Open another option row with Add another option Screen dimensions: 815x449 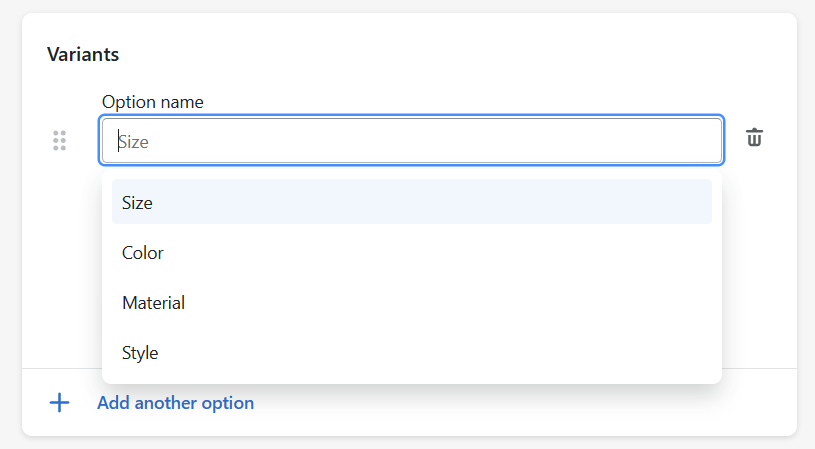point(176,403)
